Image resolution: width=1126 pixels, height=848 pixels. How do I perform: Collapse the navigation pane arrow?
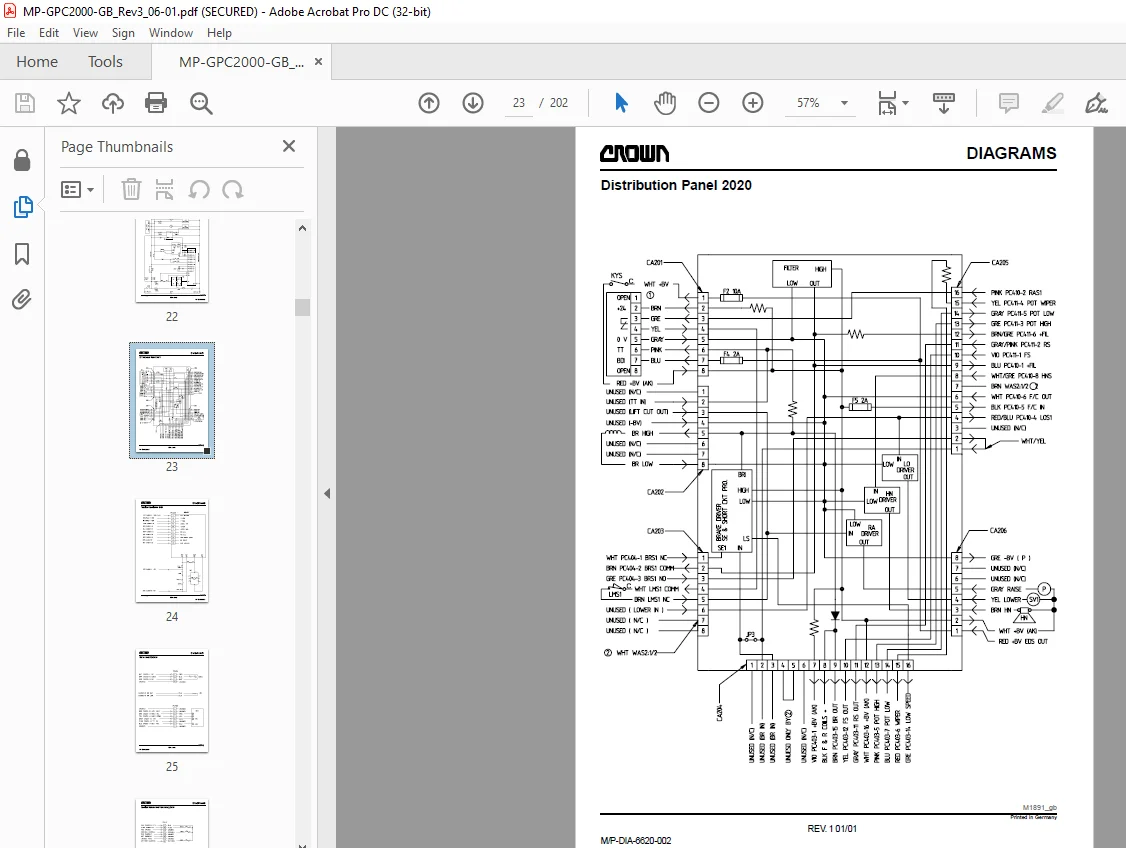coord(327,493)
